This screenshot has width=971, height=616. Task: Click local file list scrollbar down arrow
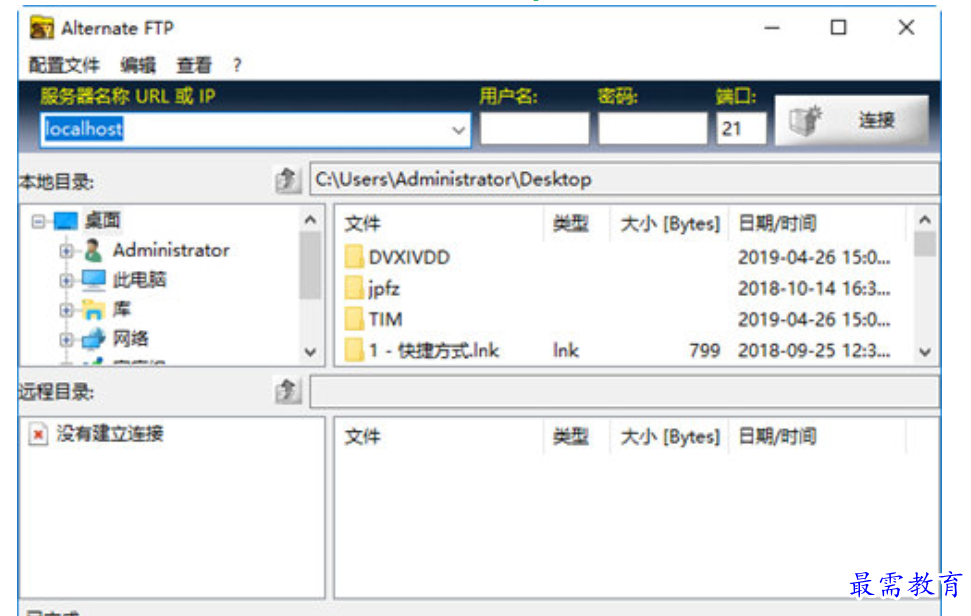(x=925, y=352)
